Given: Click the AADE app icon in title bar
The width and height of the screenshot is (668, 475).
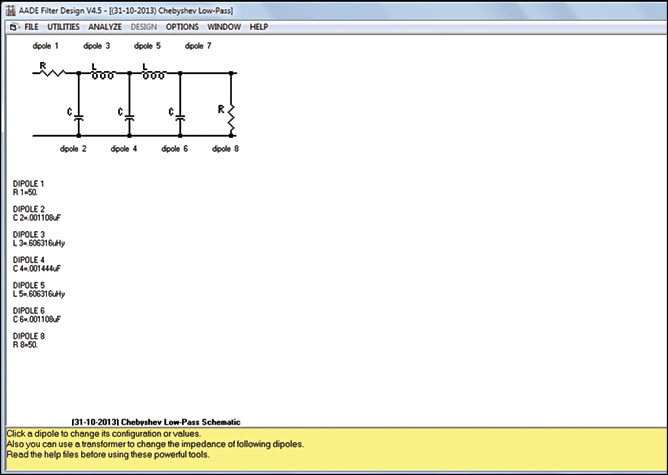Looking at the screenshot, I should coord(7,9).
